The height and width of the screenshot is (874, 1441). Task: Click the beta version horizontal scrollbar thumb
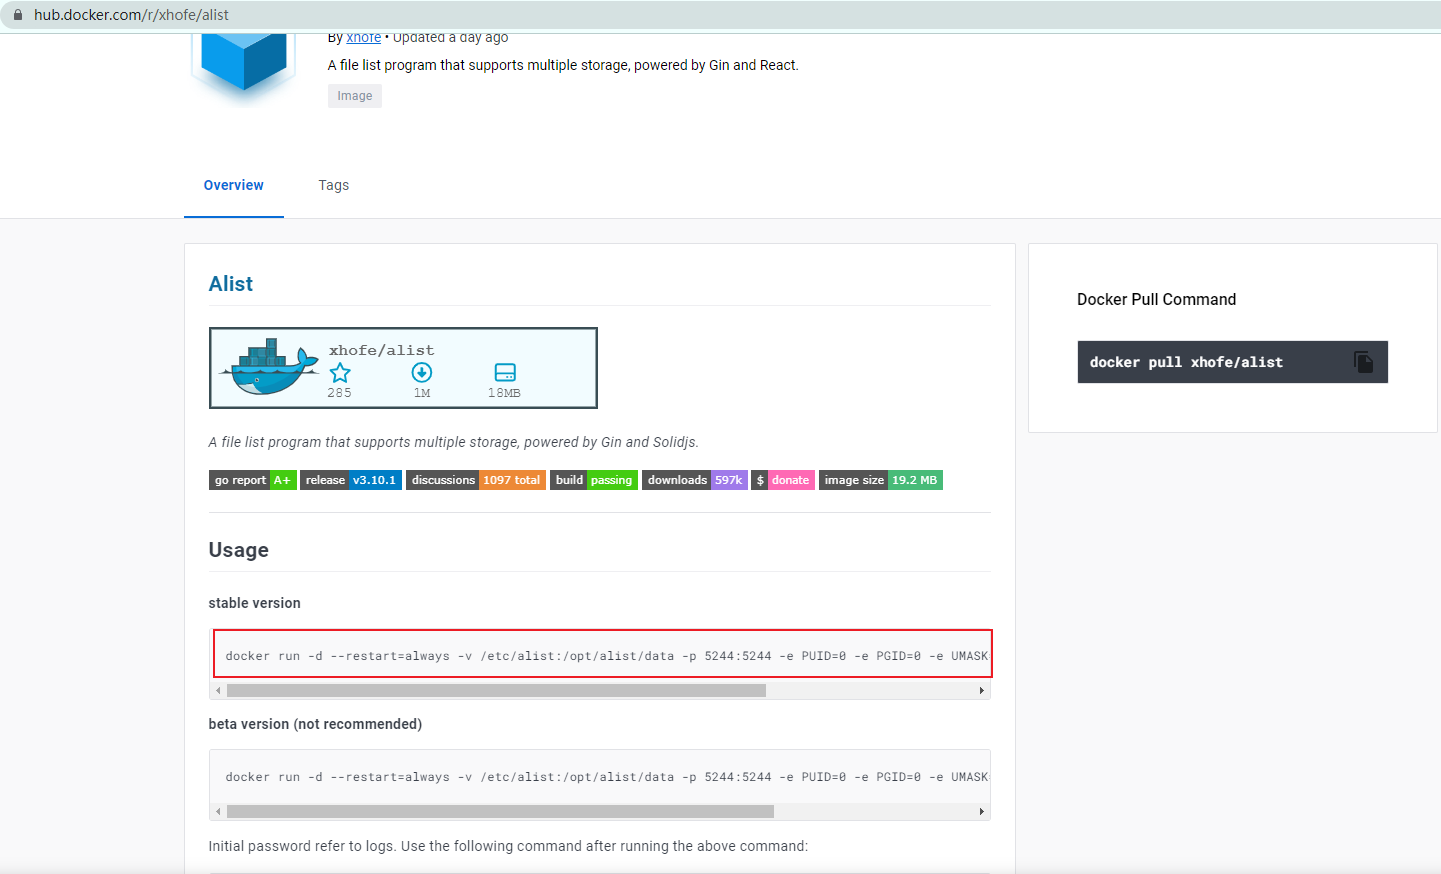[x=500, y=812]
